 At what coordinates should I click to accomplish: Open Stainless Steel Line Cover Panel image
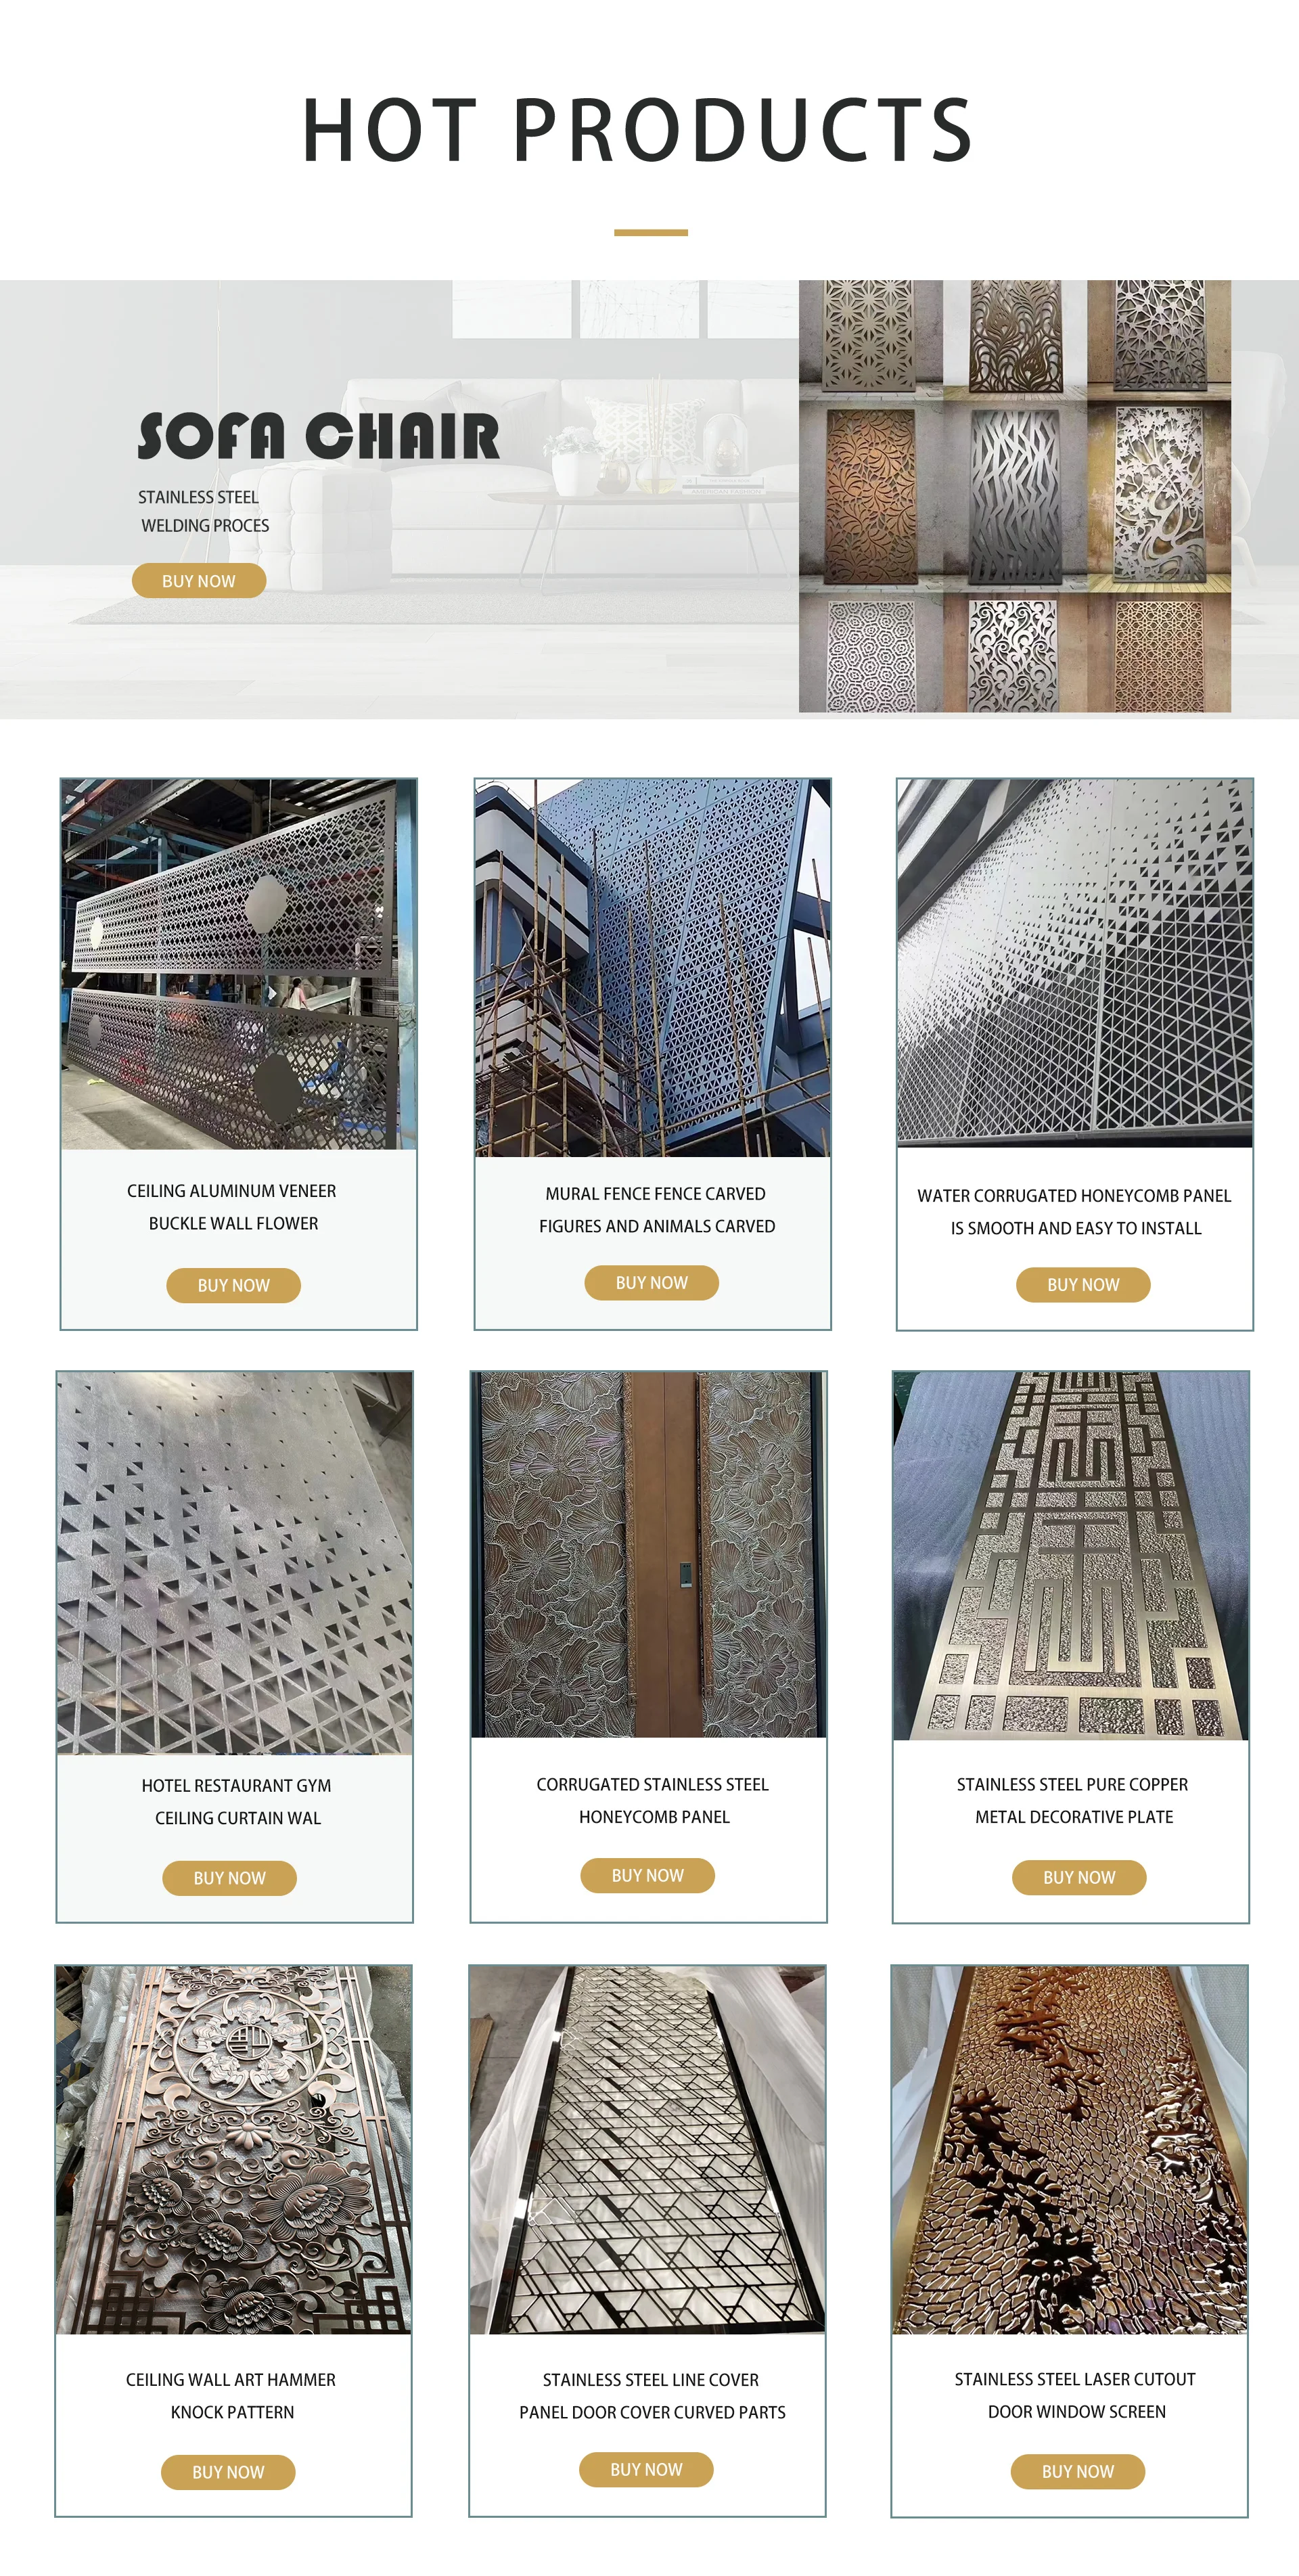click(x=647, y=2150)
